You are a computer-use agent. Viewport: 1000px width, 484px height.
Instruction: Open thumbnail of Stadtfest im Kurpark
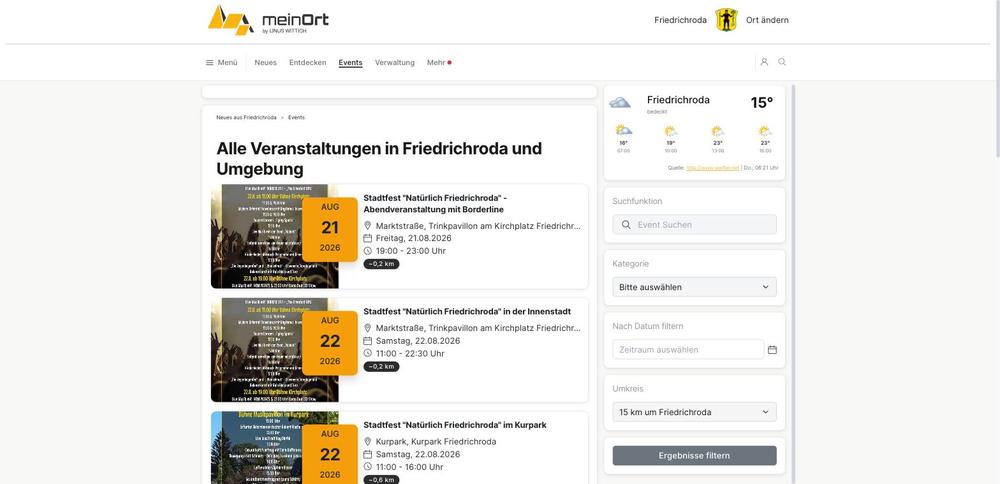coord(275,448)
